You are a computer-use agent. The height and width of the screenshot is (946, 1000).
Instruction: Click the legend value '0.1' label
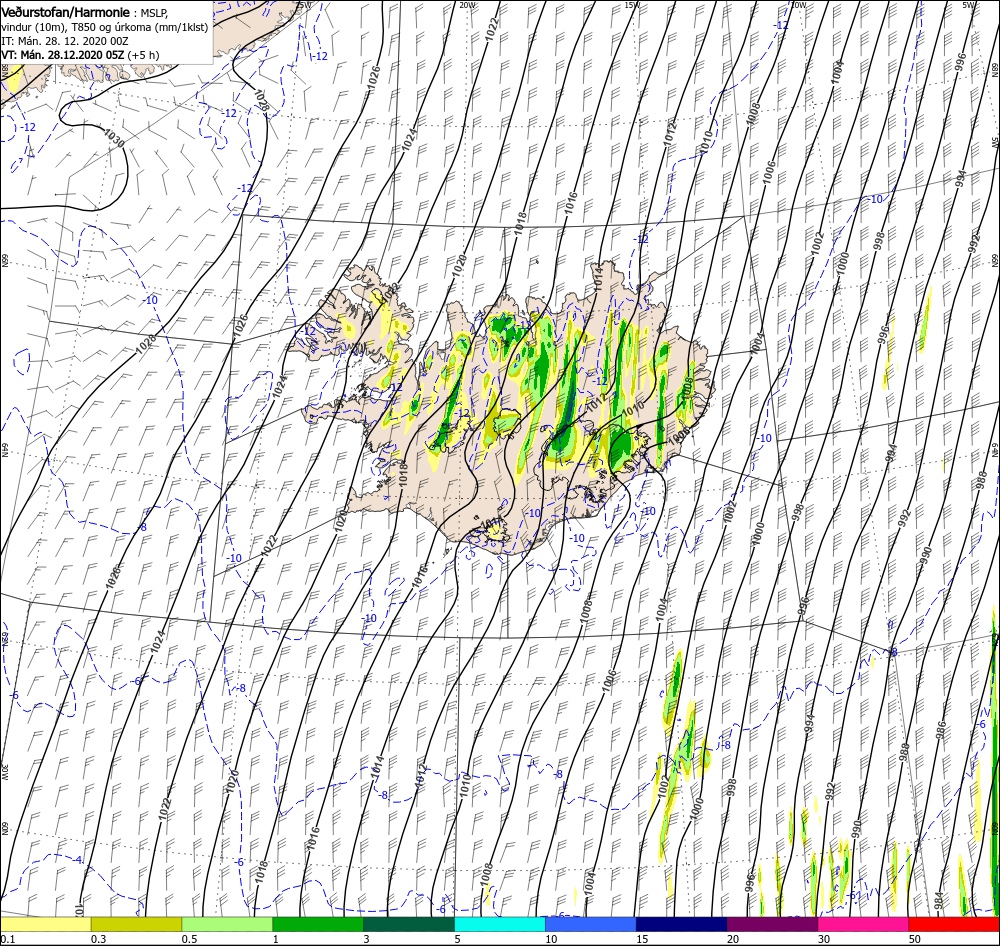click(x=8, y=939)
